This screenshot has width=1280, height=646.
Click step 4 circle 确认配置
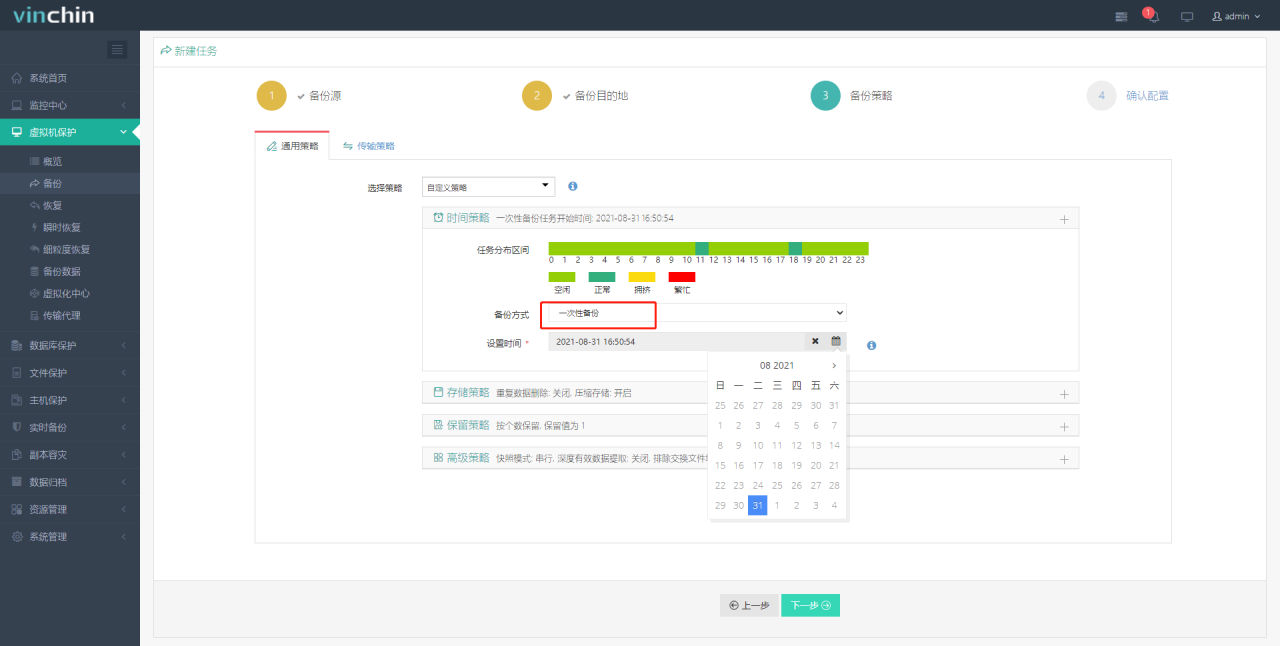coord(1101,95)
